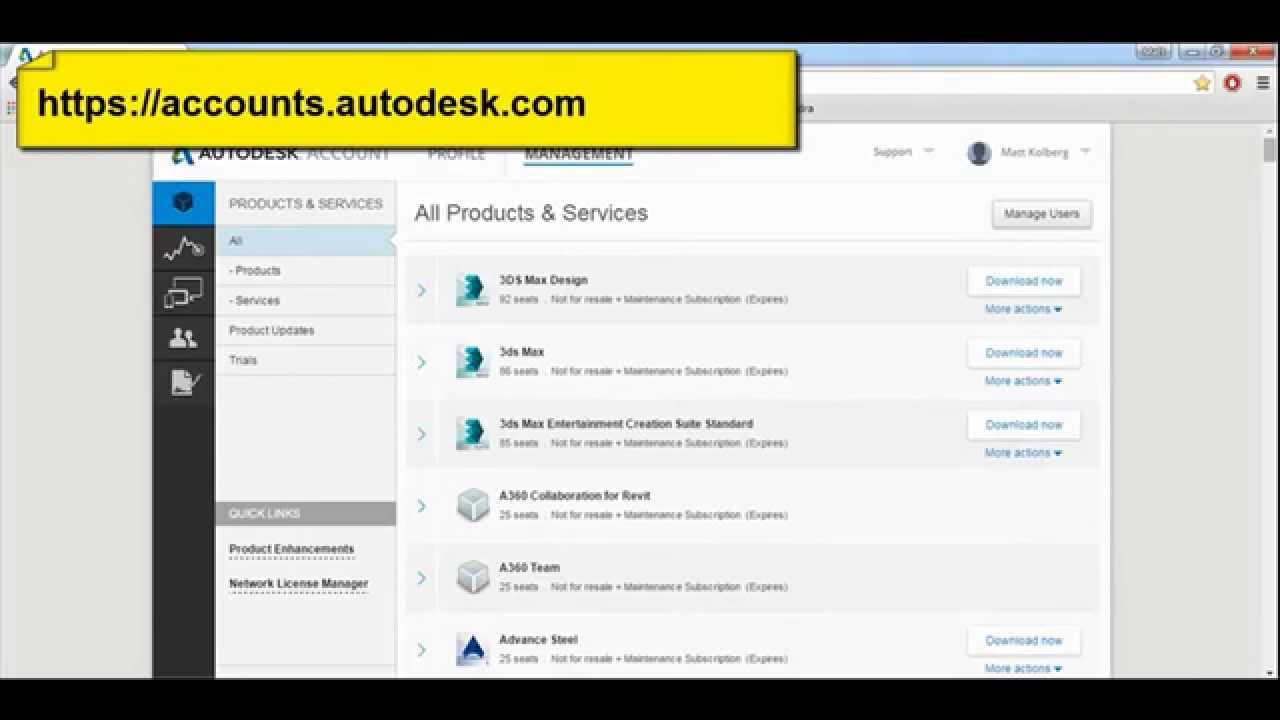Viewport: 1280px width, 720px height.
Task: Expand the 3ds Max row chevron
Action: (x=422, y=362)
